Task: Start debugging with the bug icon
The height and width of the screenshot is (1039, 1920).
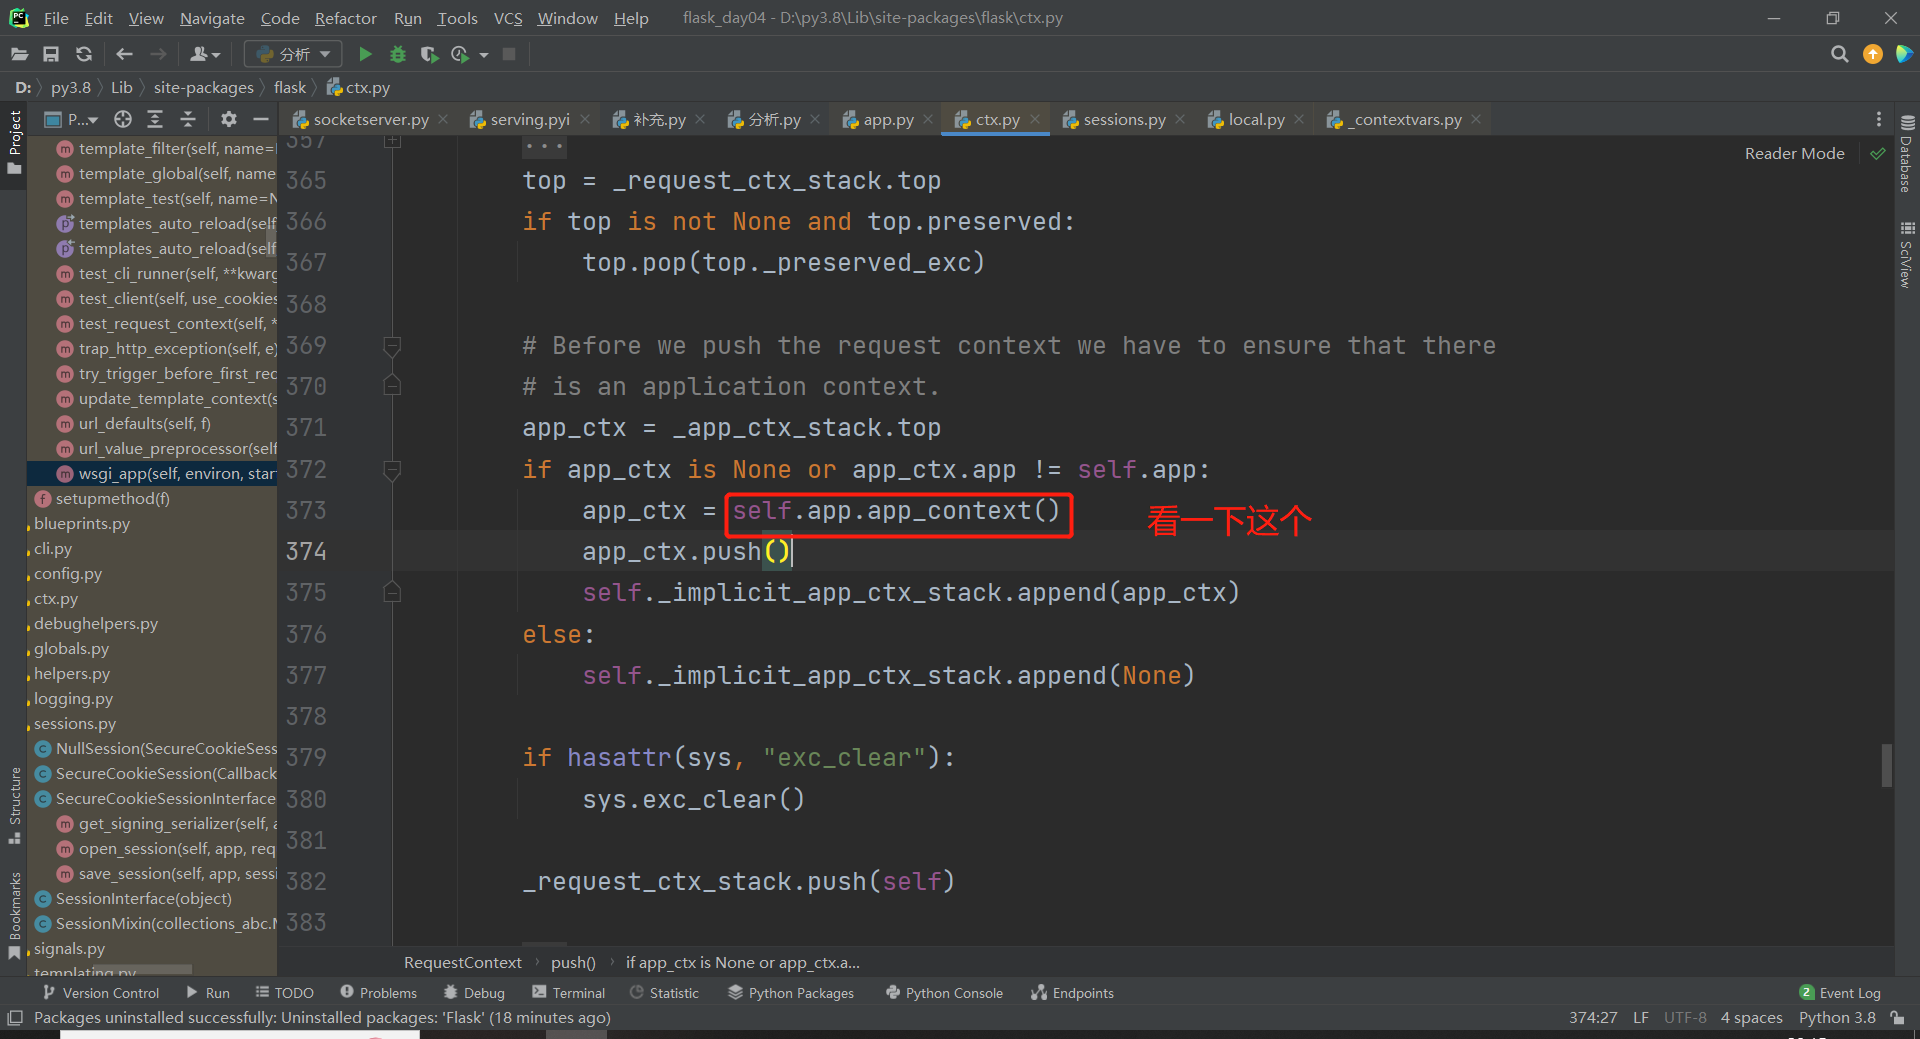Action: (397, 54)
